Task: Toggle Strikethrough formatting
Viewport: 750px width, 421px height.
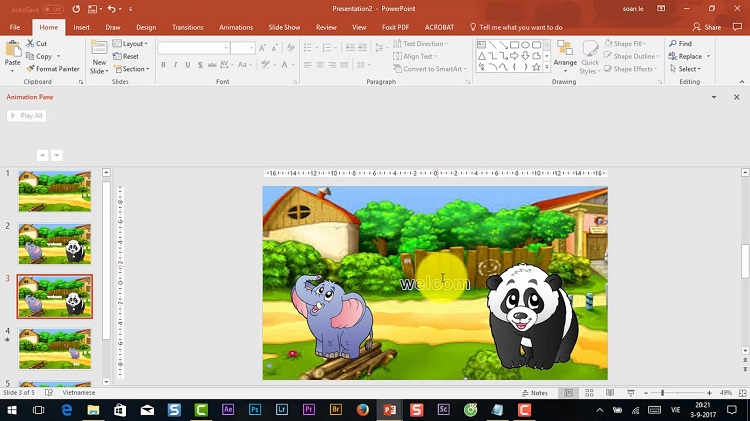Action: click(x=212, y=65)
